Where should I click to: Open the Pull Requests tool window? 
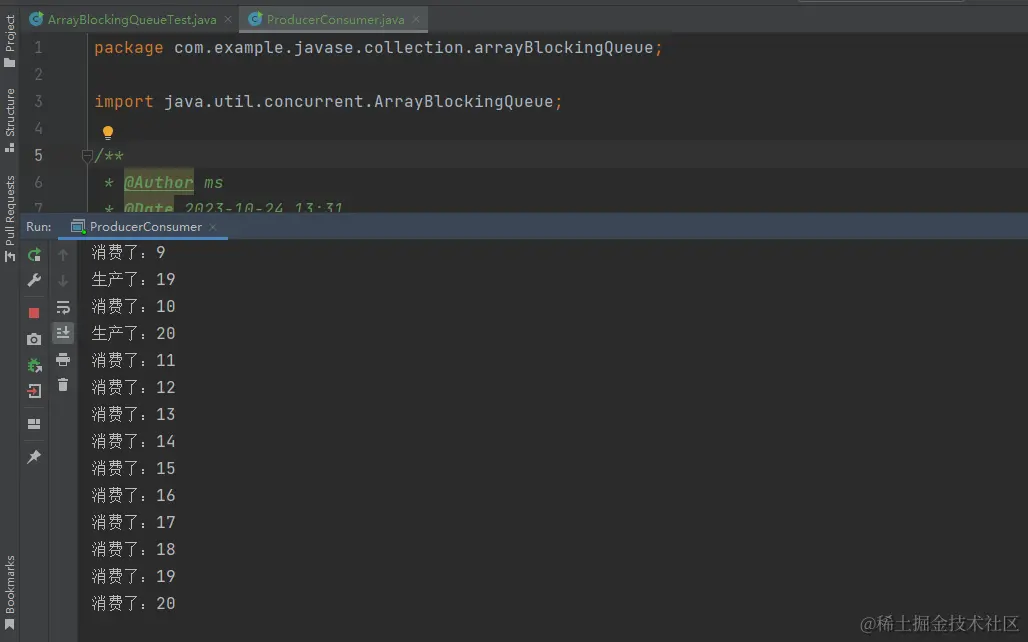(10, 218)
